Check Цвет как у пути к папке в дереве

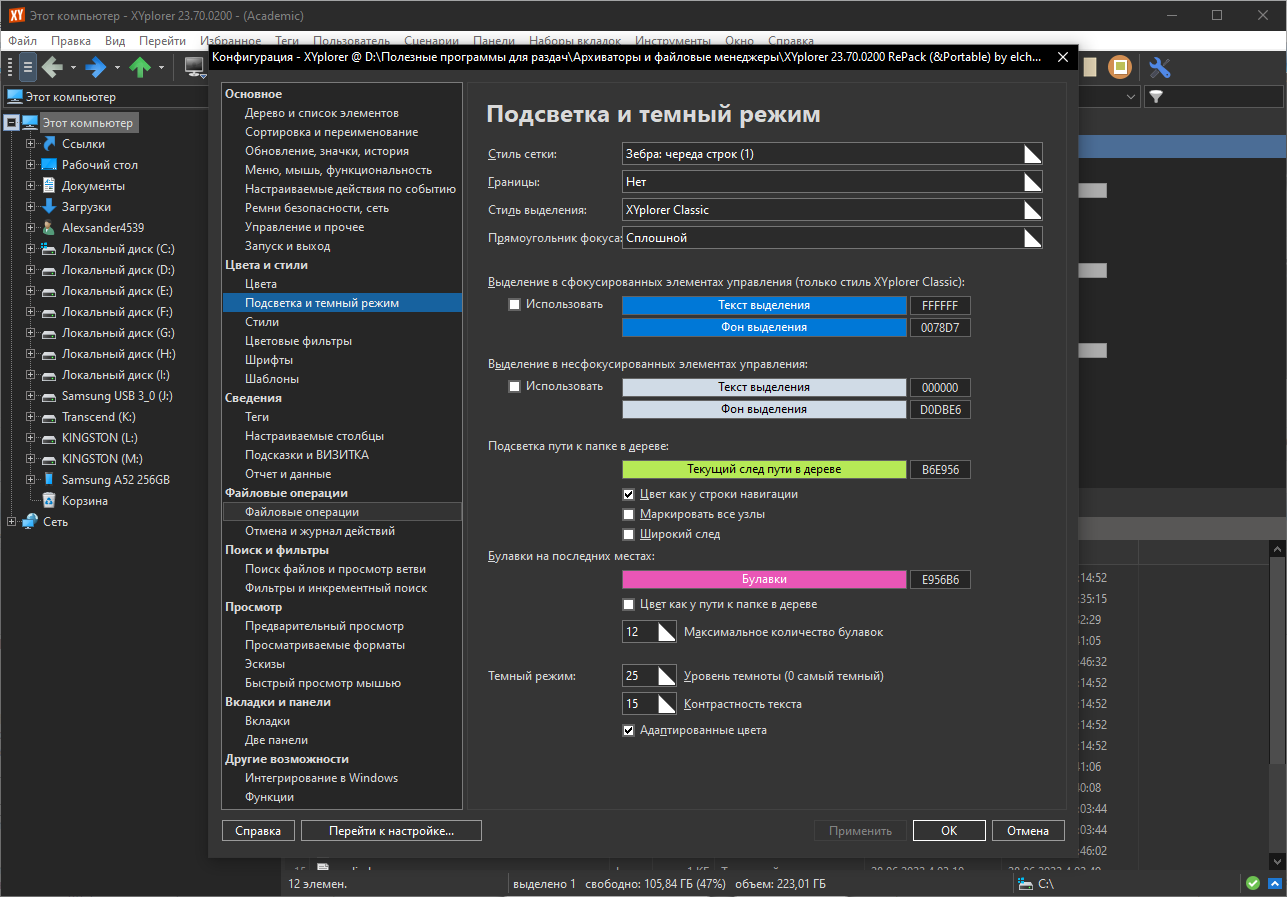[x=628, y=604]
